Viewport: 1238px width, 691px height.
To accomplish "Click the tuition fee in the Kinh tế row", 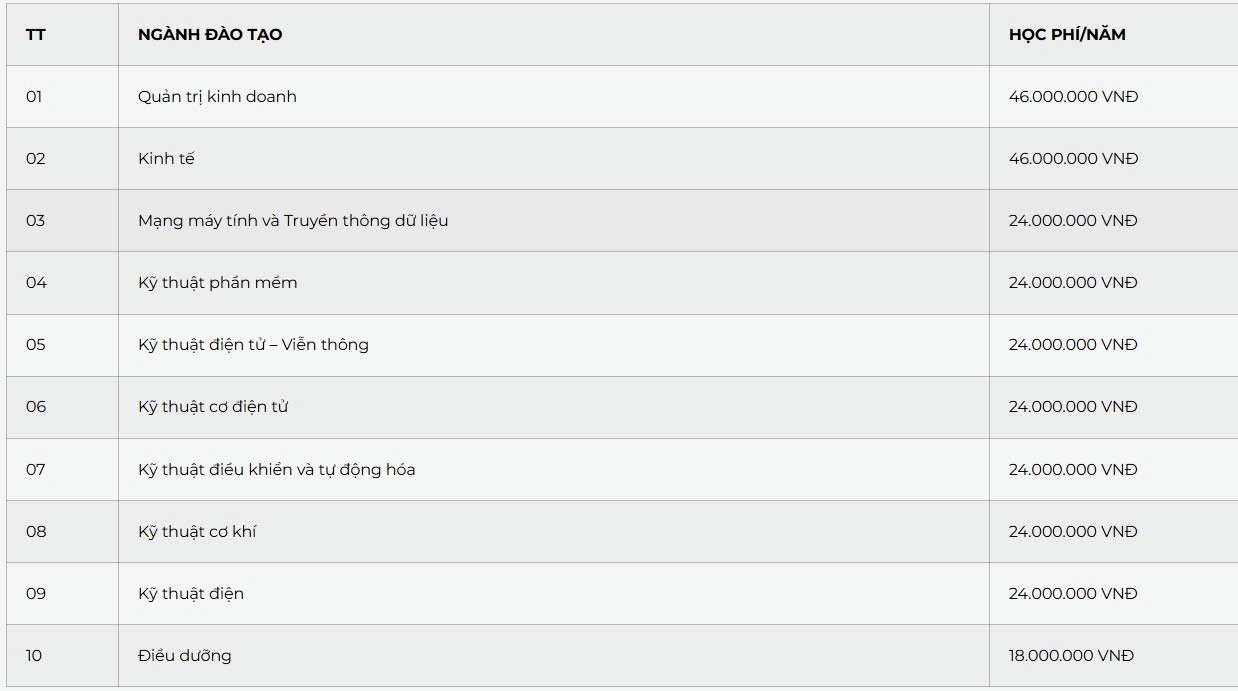I will point(1073,159).
